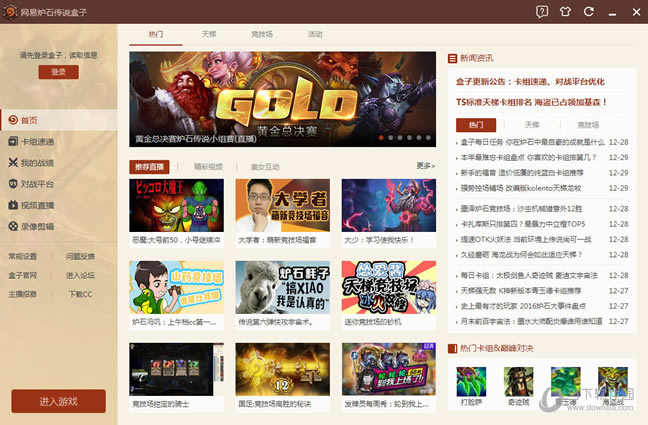This screenshot has height=425, width=648.
Task: Click the 登录 login button
Action: (58, 72)
